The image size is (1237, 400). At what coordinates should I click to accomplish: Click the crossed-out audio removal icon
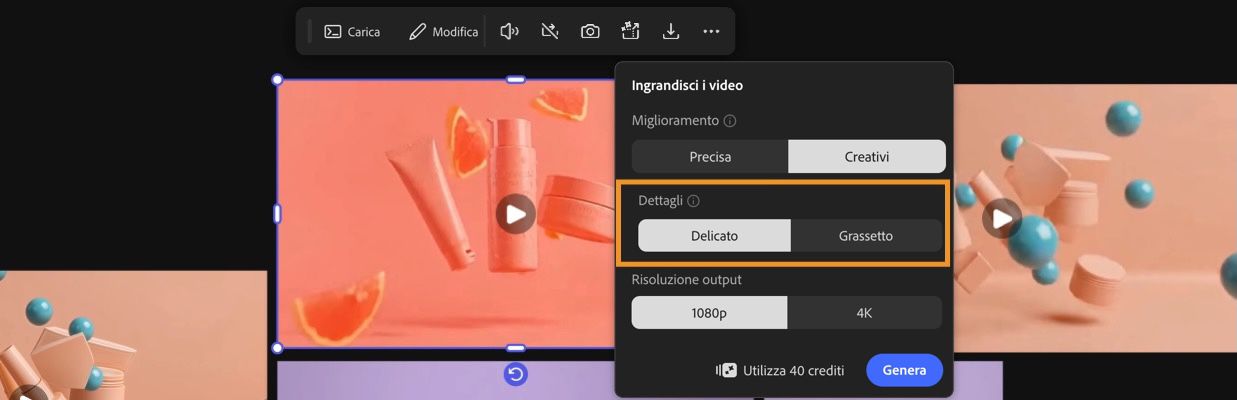(549, 32)
